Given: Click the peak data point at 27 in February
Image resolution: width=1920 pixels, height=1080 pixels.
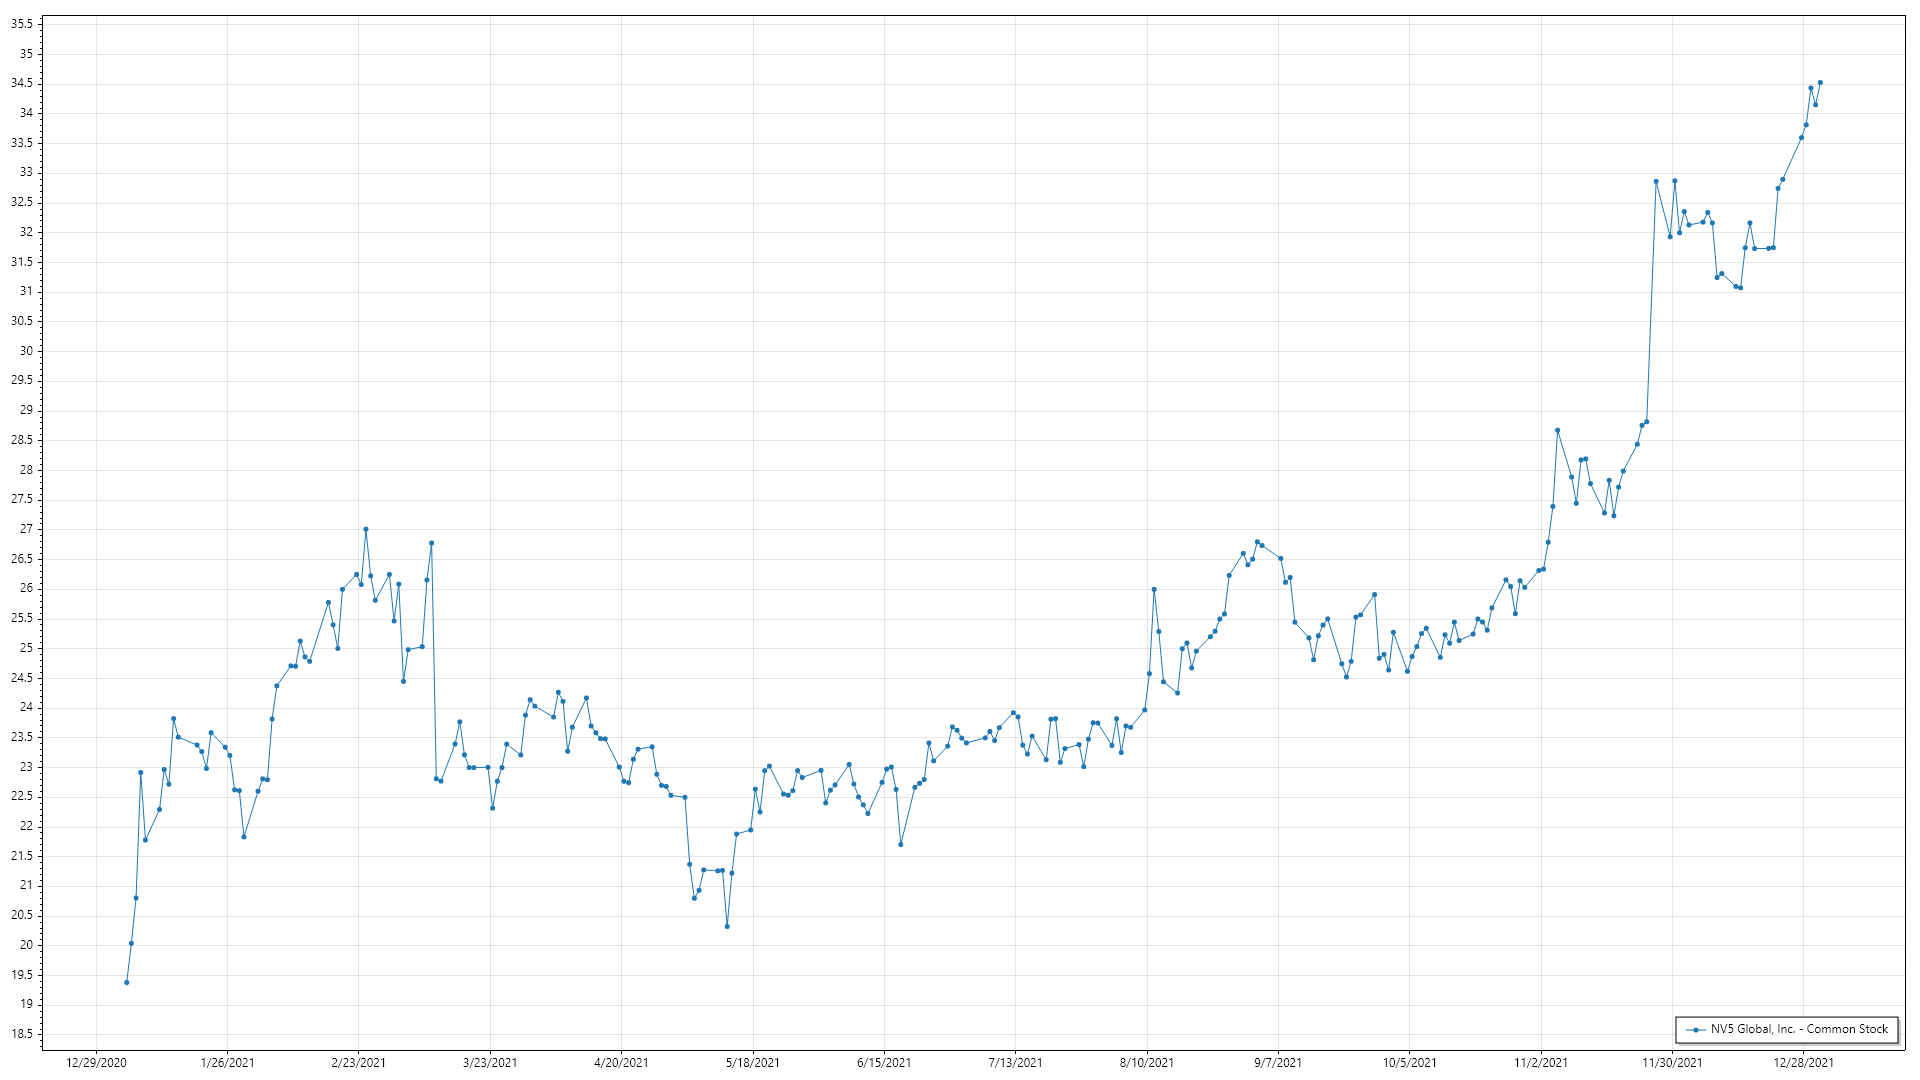Looking at the screenshot, I should coord(366,529).
